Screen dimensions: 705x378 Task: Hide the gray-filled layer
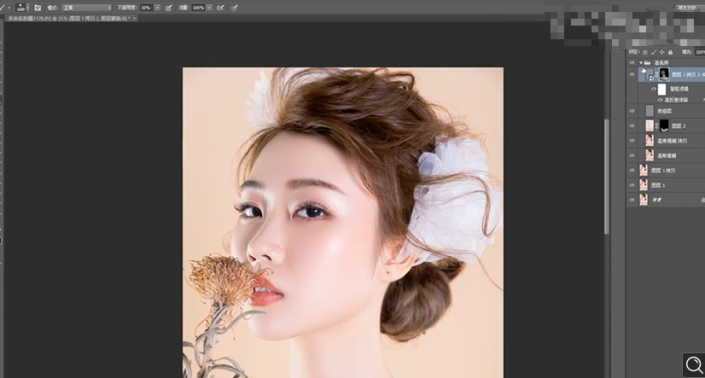(632, 111)
